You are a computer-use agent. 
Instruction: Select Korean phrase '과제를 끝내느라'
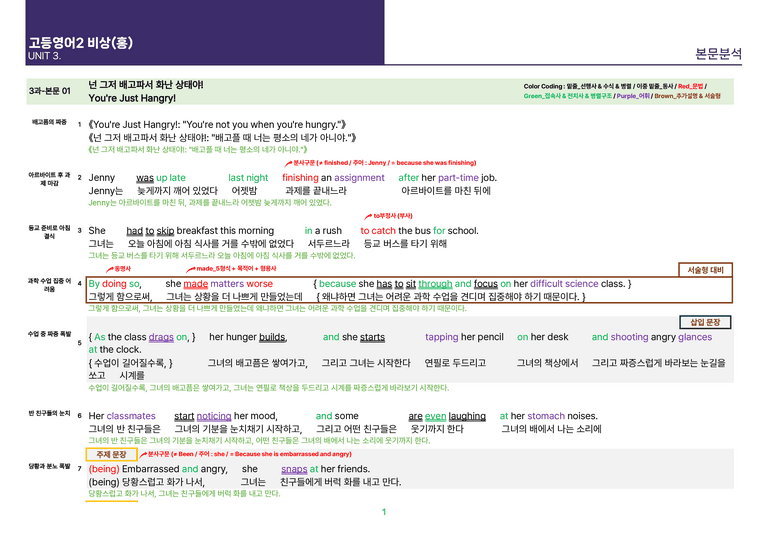[x=315, y=191]
